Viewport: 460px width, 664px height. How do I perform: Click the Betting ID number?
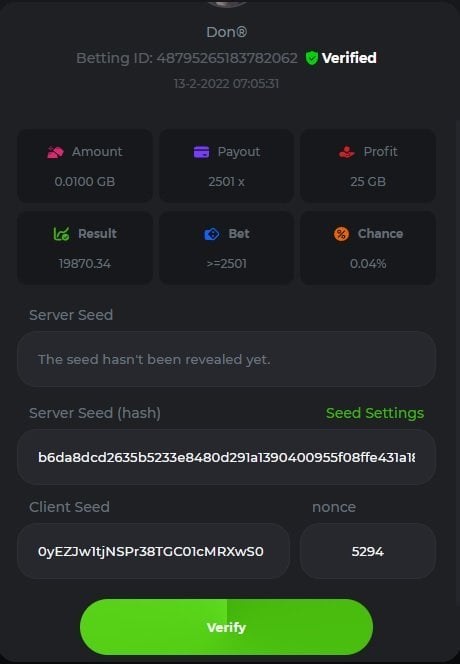tap(227, 58)
